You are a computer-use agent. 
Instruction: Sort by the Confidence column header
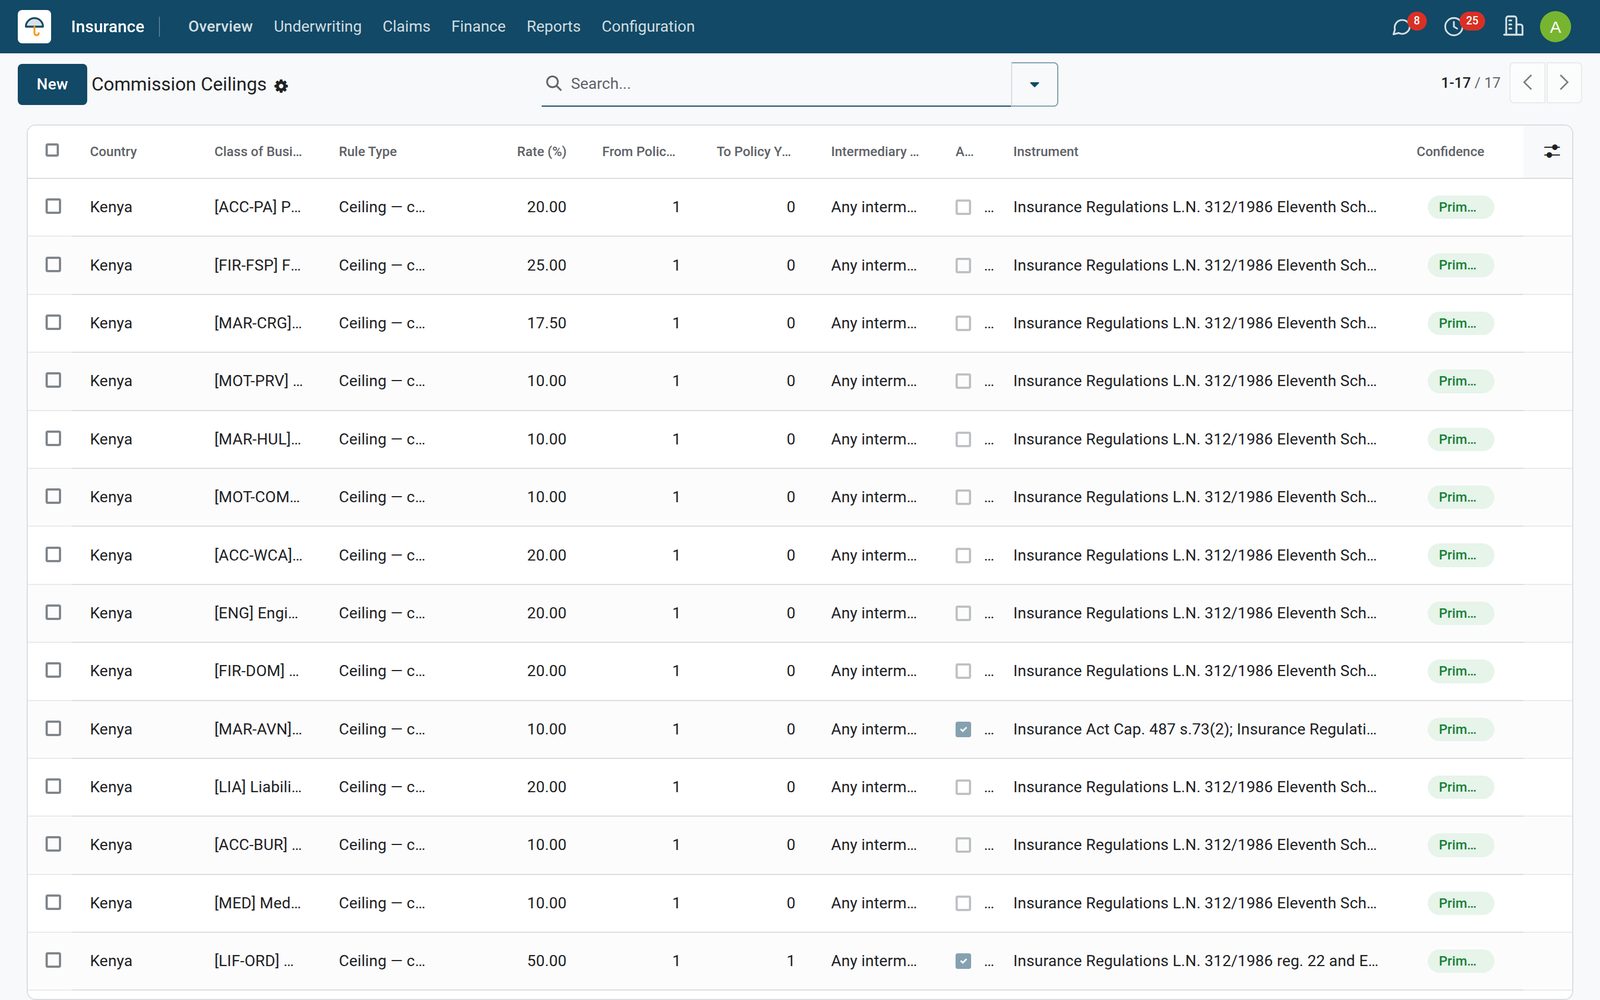pyautogui.click(x=1450, y=152)
